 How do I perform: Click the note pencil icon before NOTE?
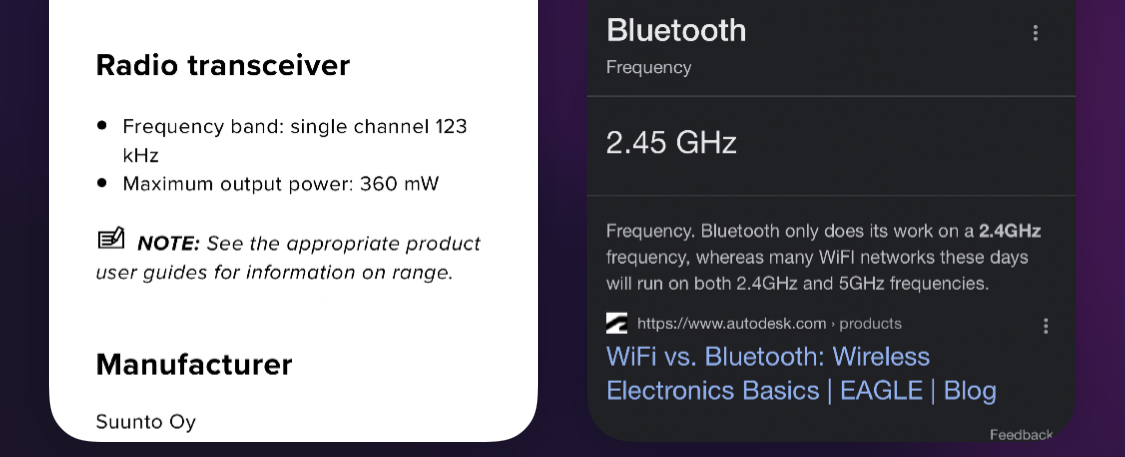coord(111,239)
